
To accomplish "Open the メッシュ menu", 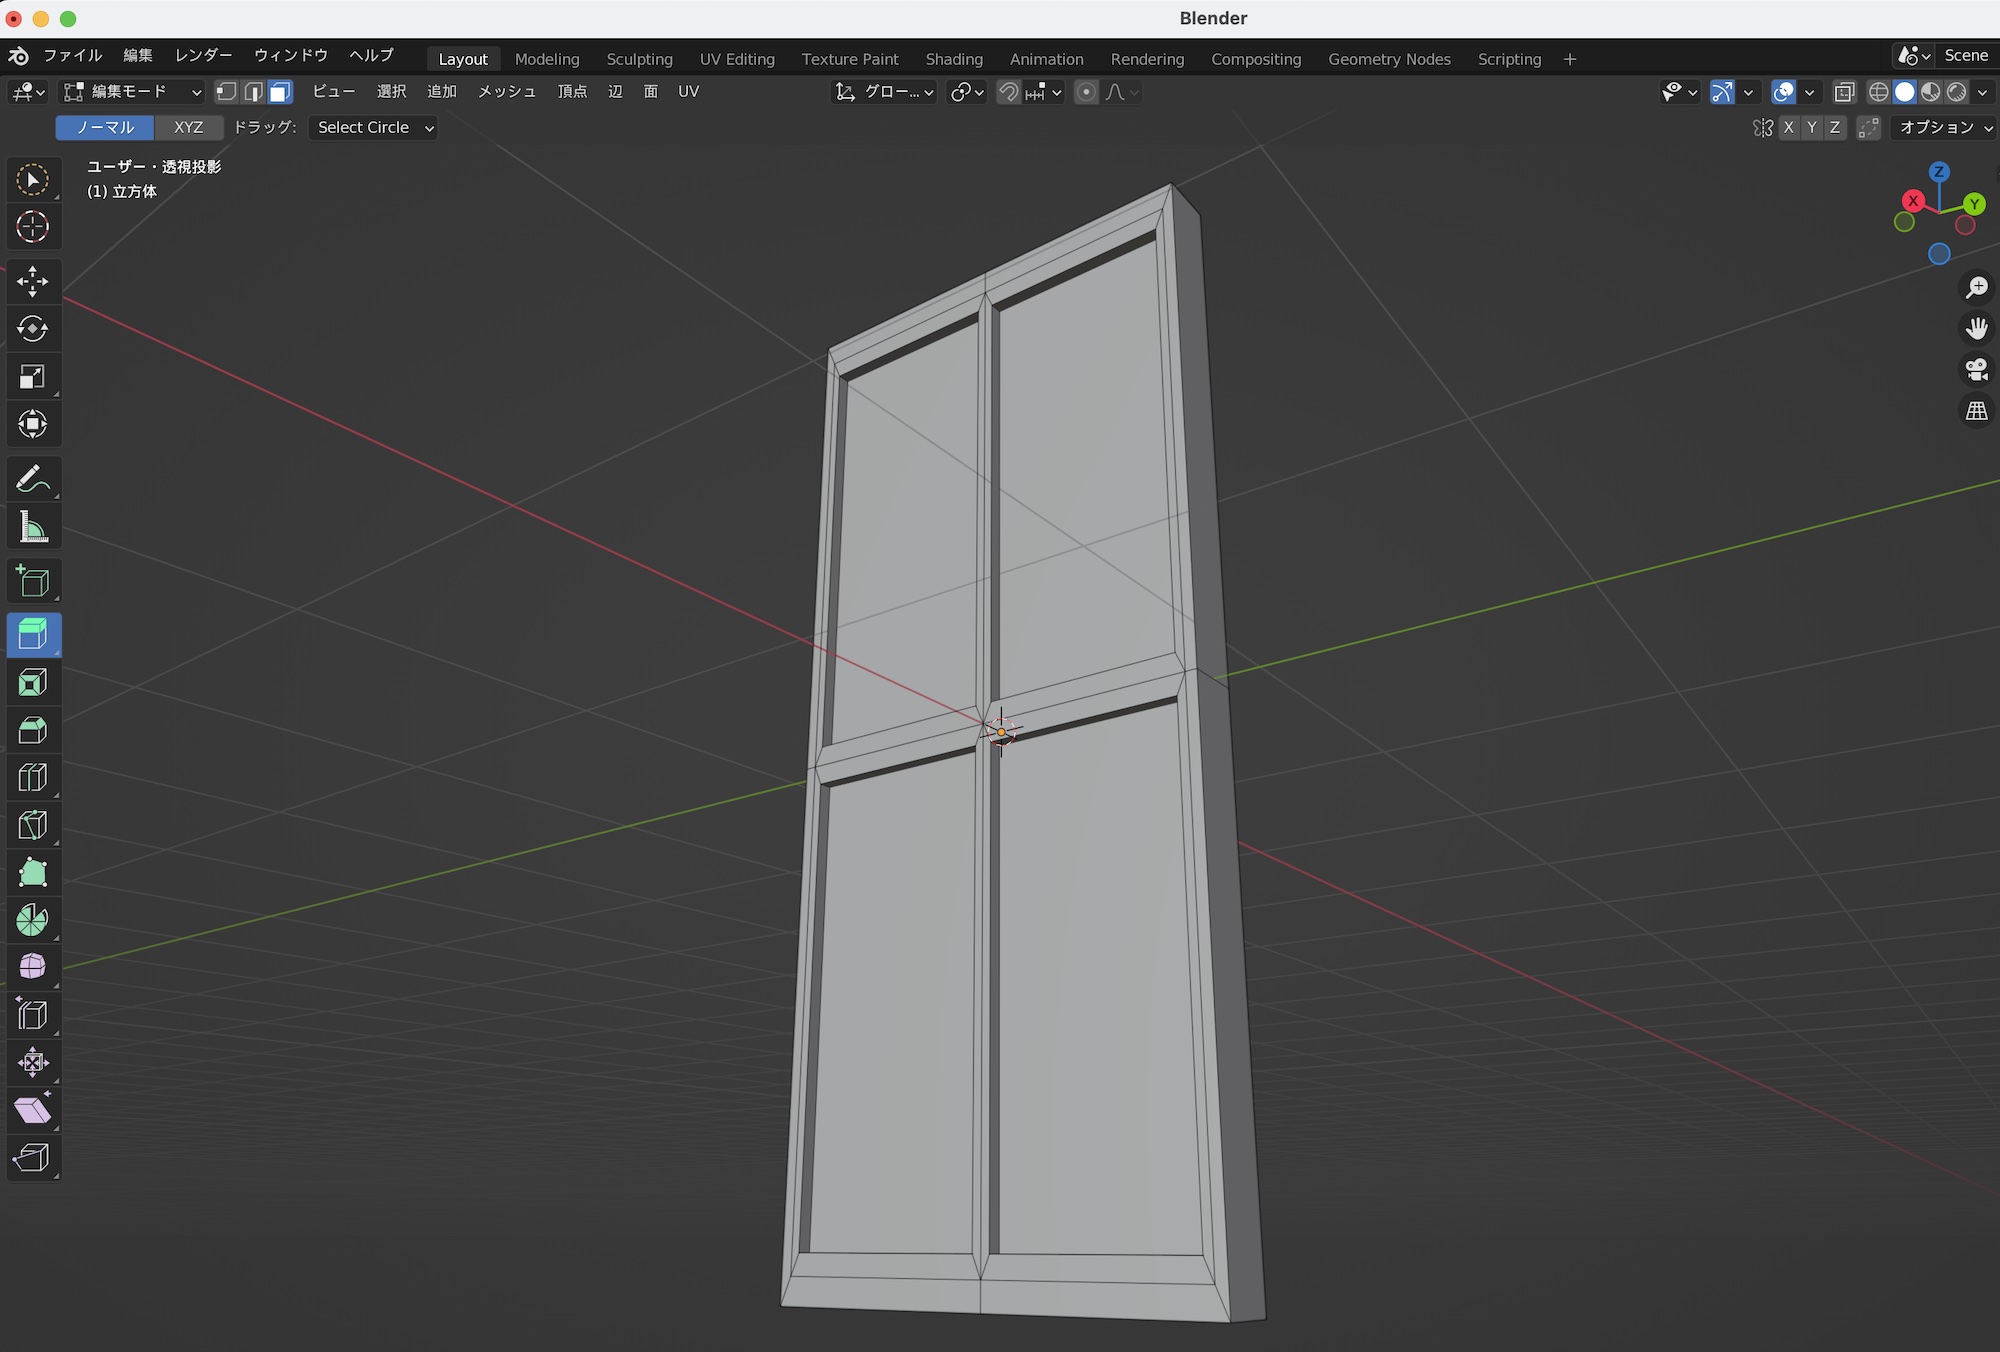I will pyautogui.click(x=506, y=92).
